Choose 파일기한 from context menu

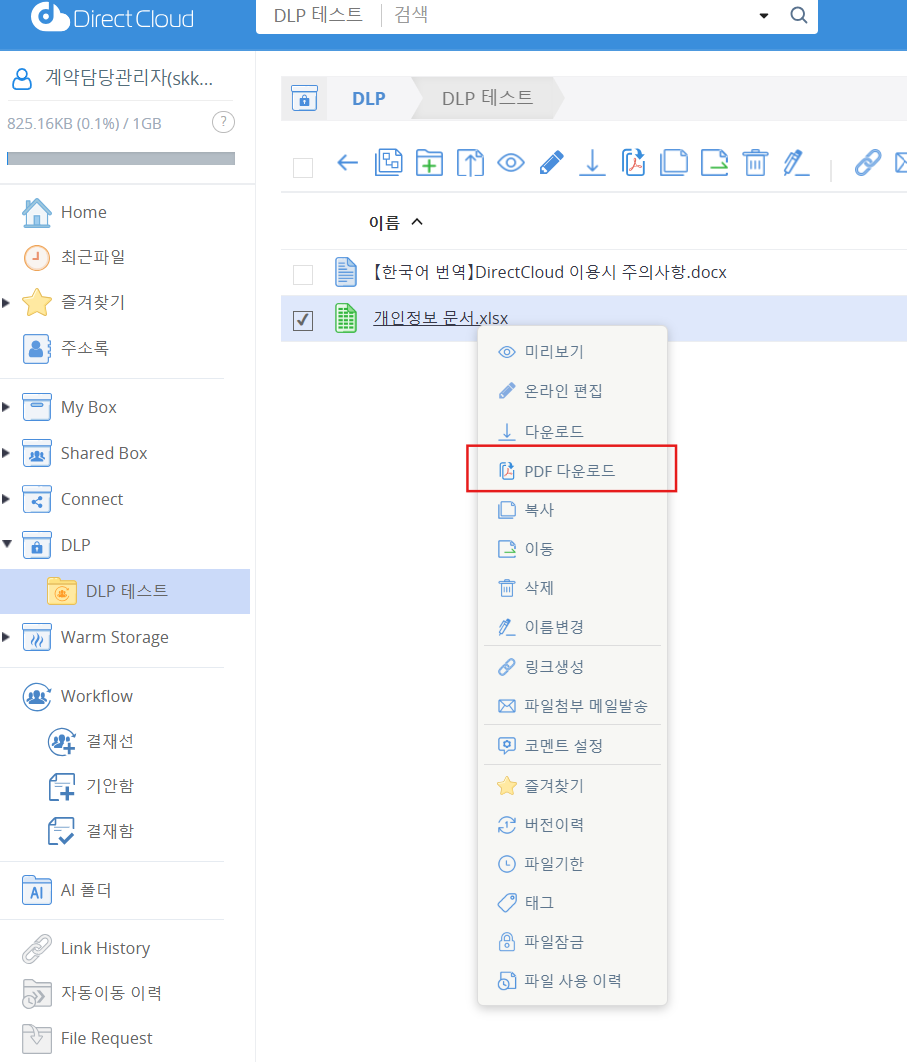pyautogui.click(x=572, y=864)
